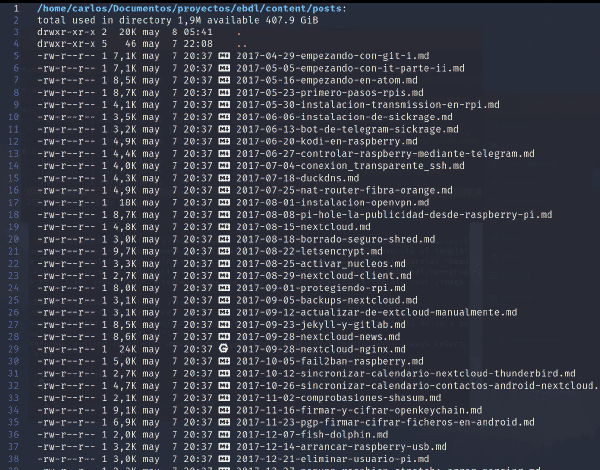Click the 10K size of instalacion-openvpn.md
This screenshot has height=470, width=600.
127,202
